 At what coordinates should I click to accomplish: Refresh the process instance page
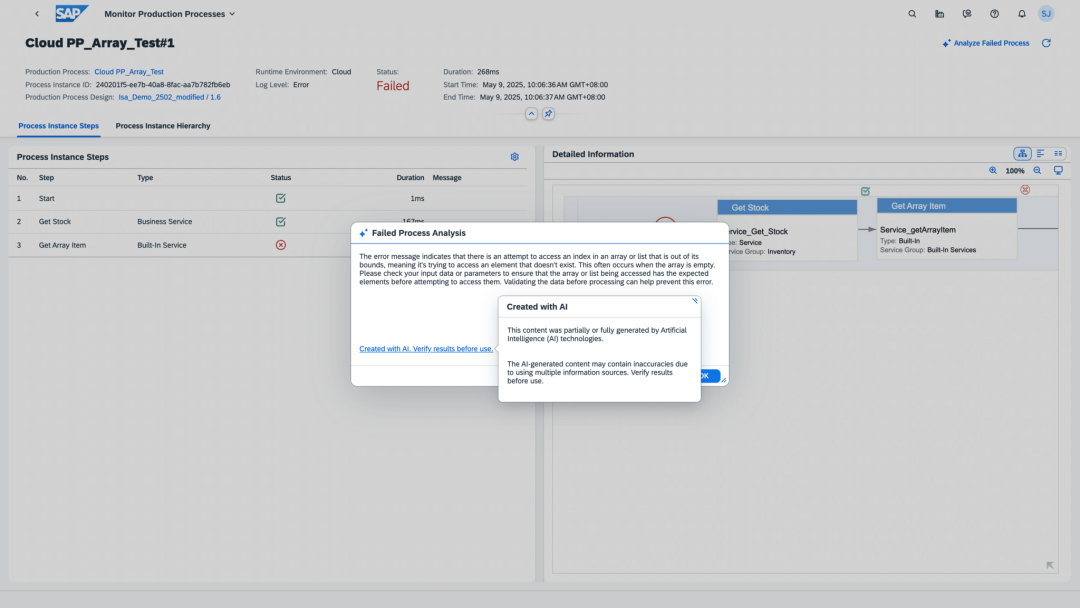coord(1046,43)
